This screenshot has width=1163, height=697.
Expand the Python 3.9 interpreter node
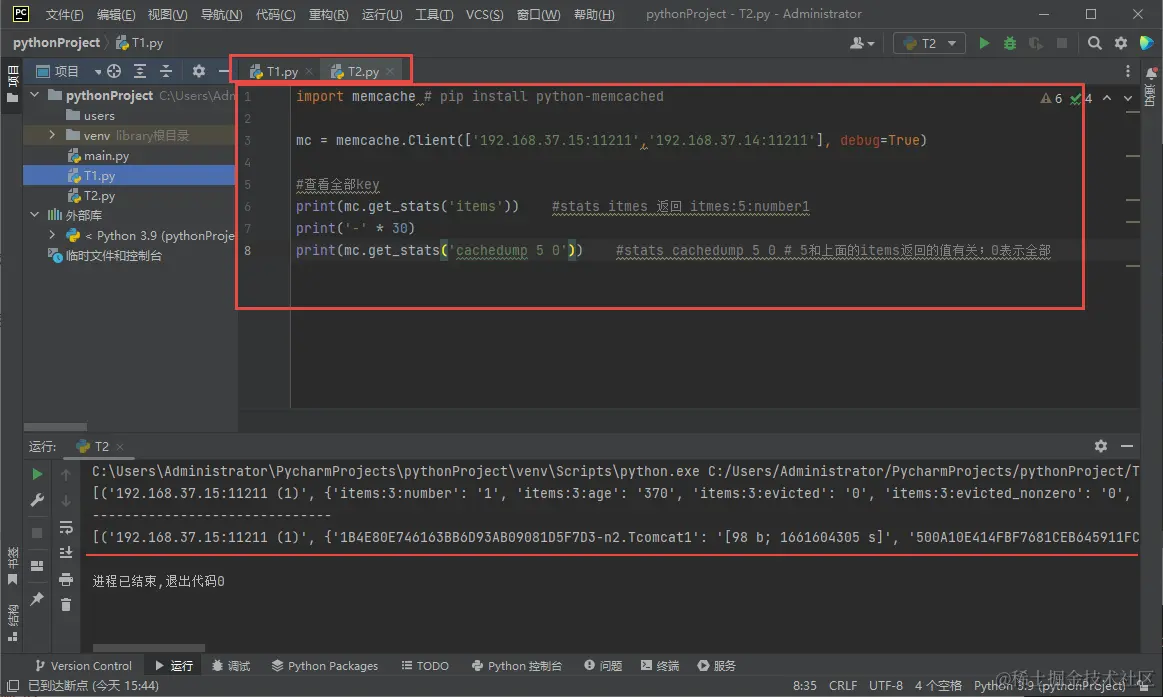(52, 235)
